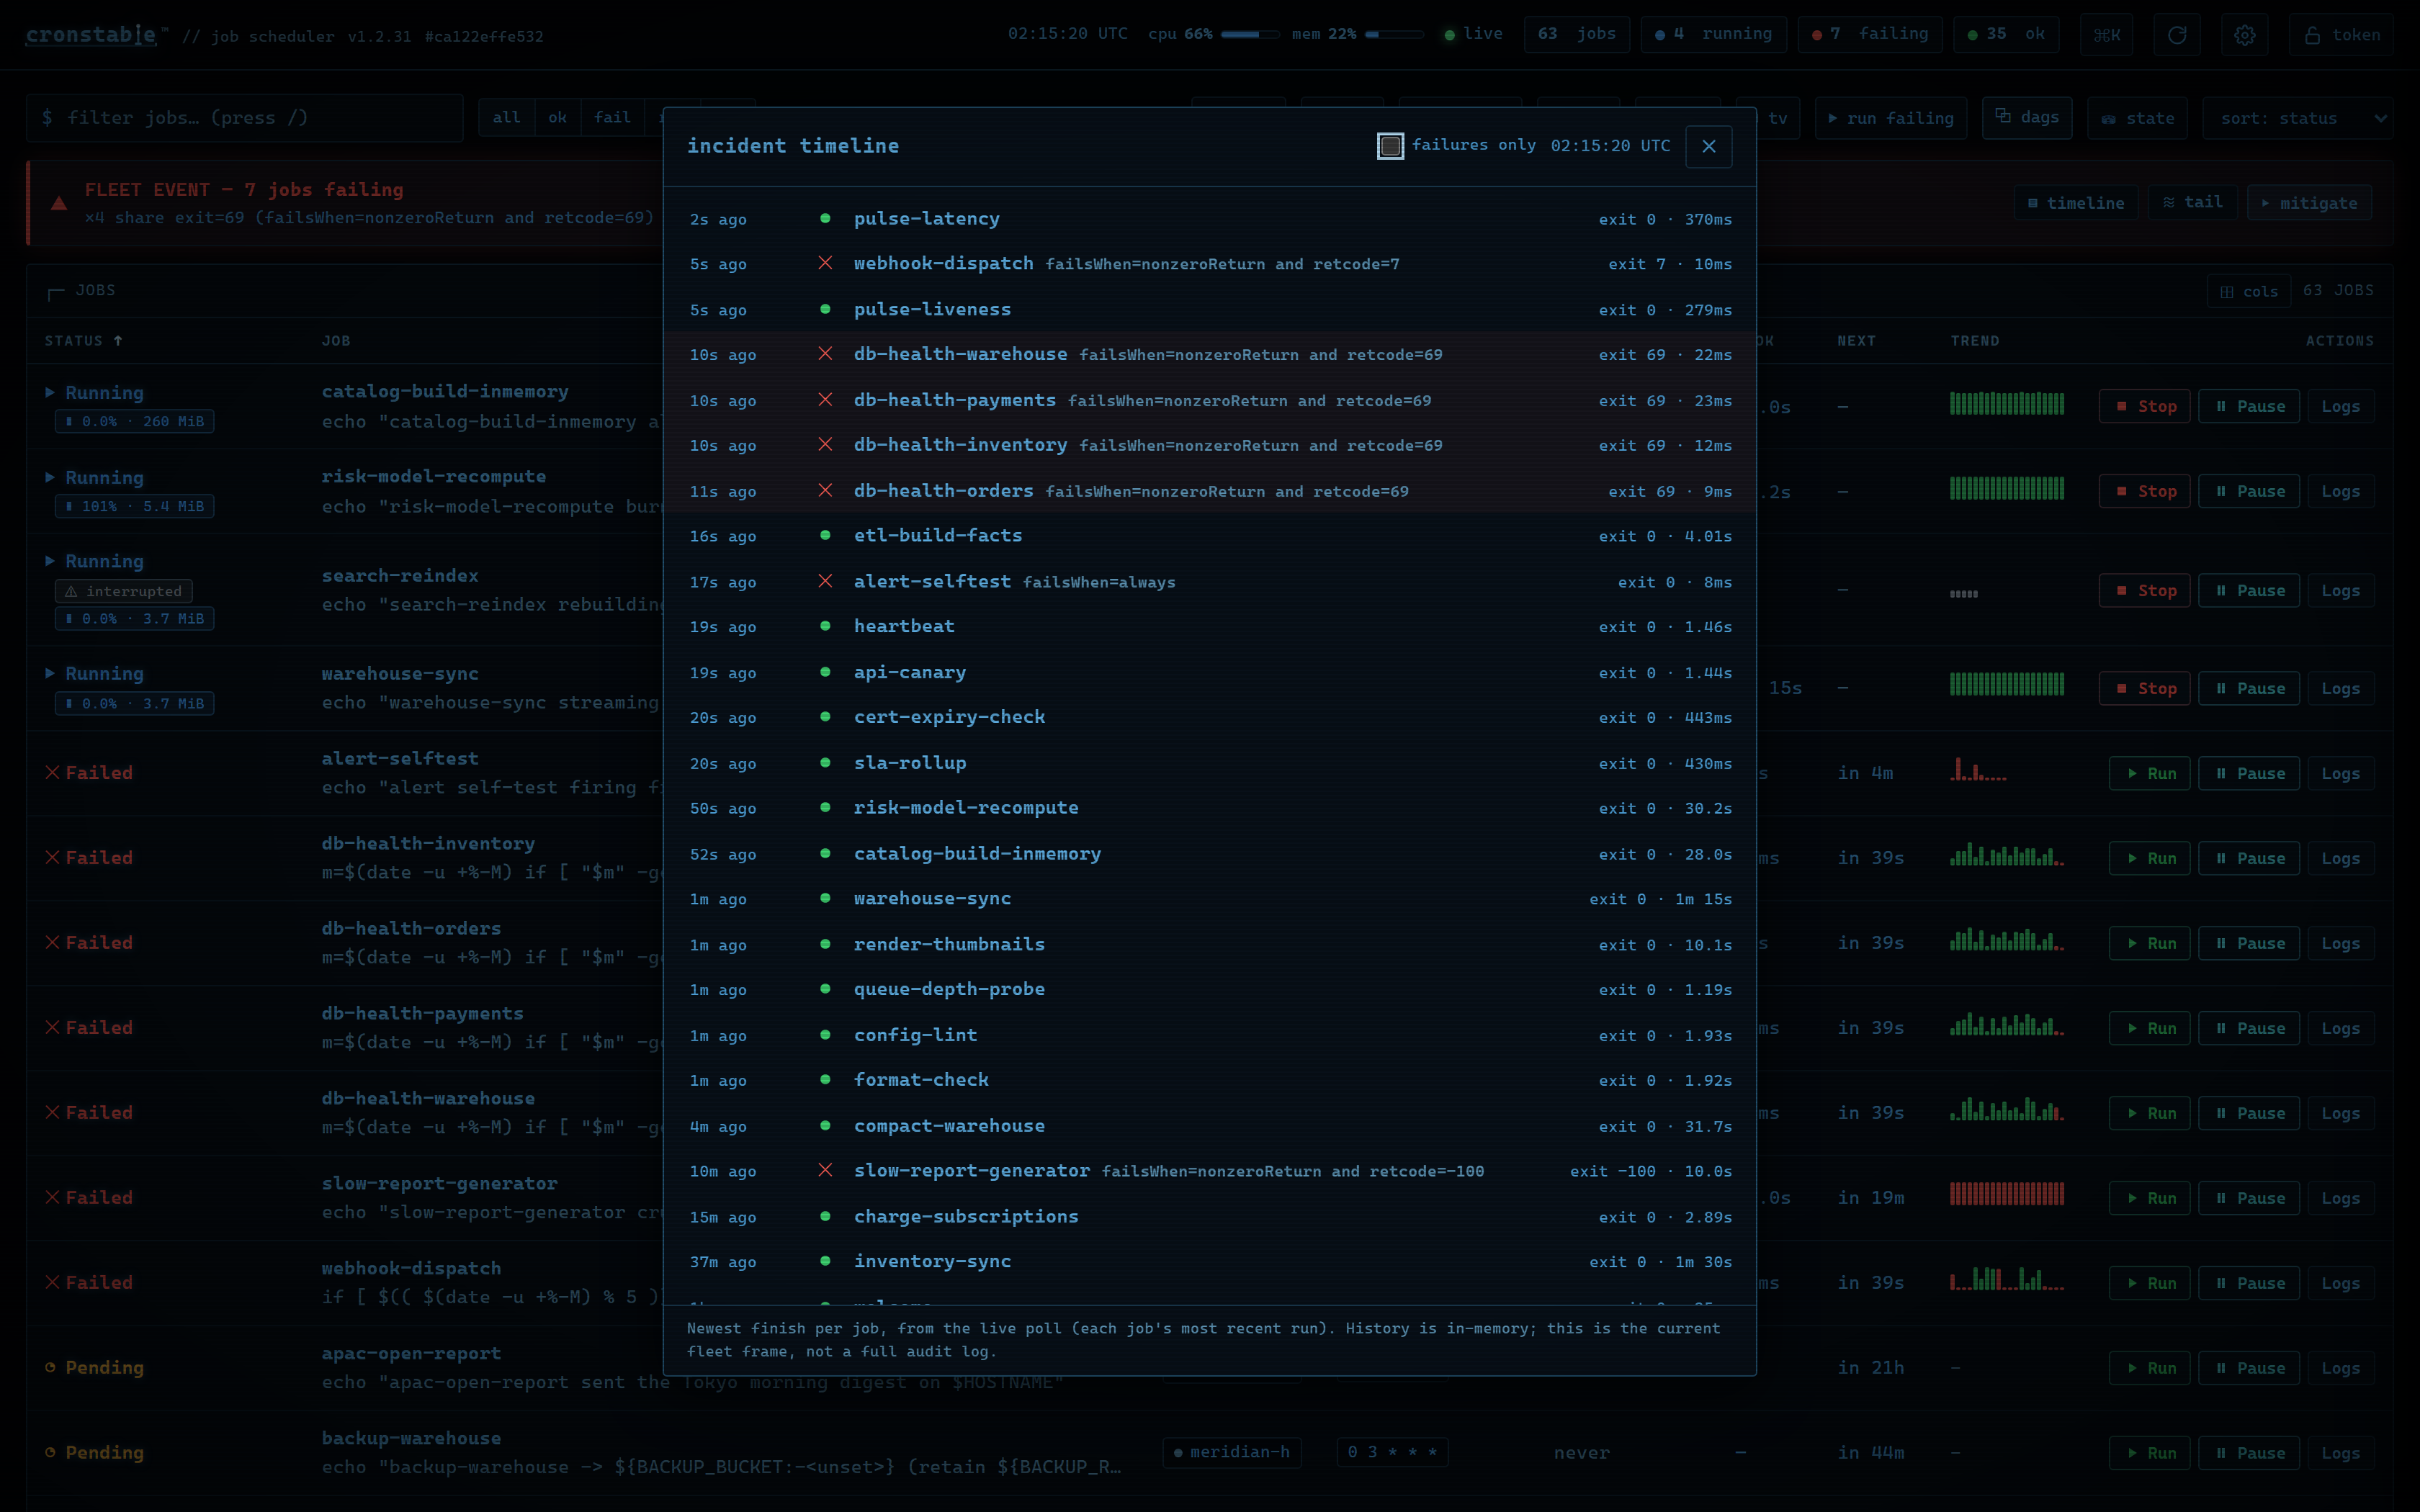Focus the filter jobs input field

pyautogui.click(x=245, y=118)
